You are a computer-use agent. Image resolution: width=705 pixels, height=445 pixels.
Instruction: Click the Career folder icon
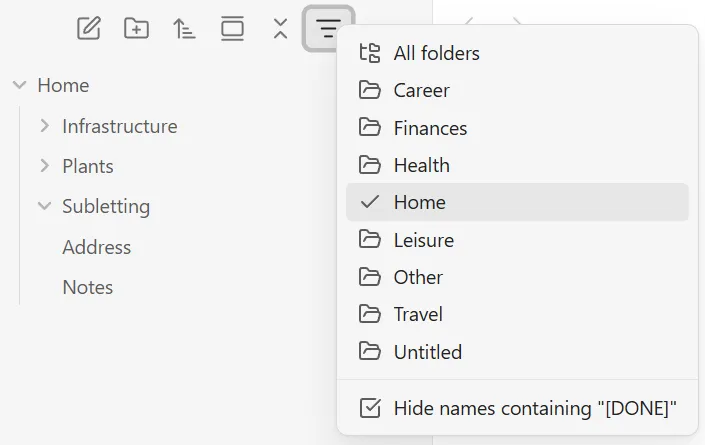point(370,90)
